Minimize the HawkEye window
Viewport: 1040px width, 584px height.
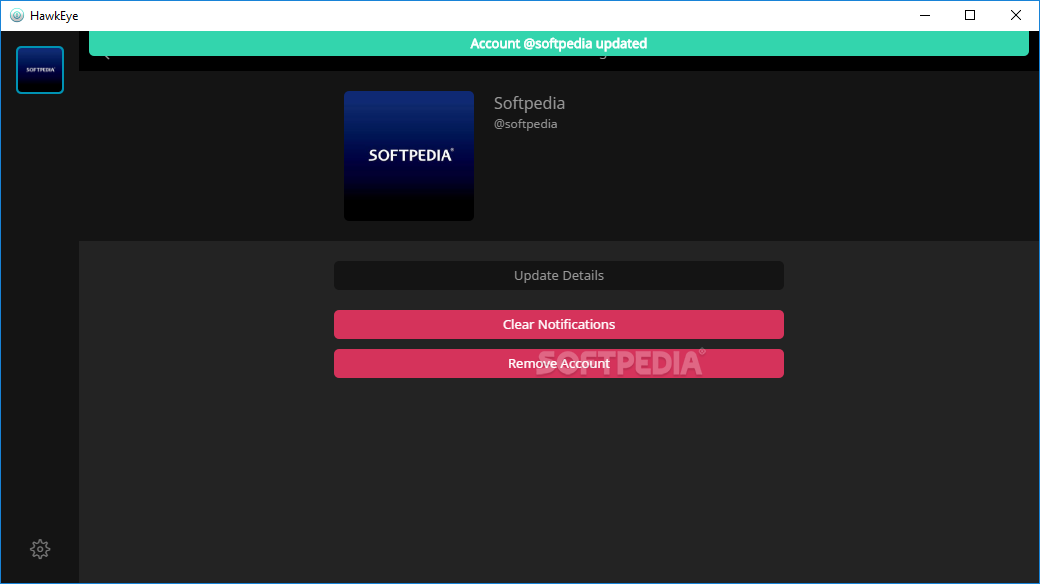[925, 15]
